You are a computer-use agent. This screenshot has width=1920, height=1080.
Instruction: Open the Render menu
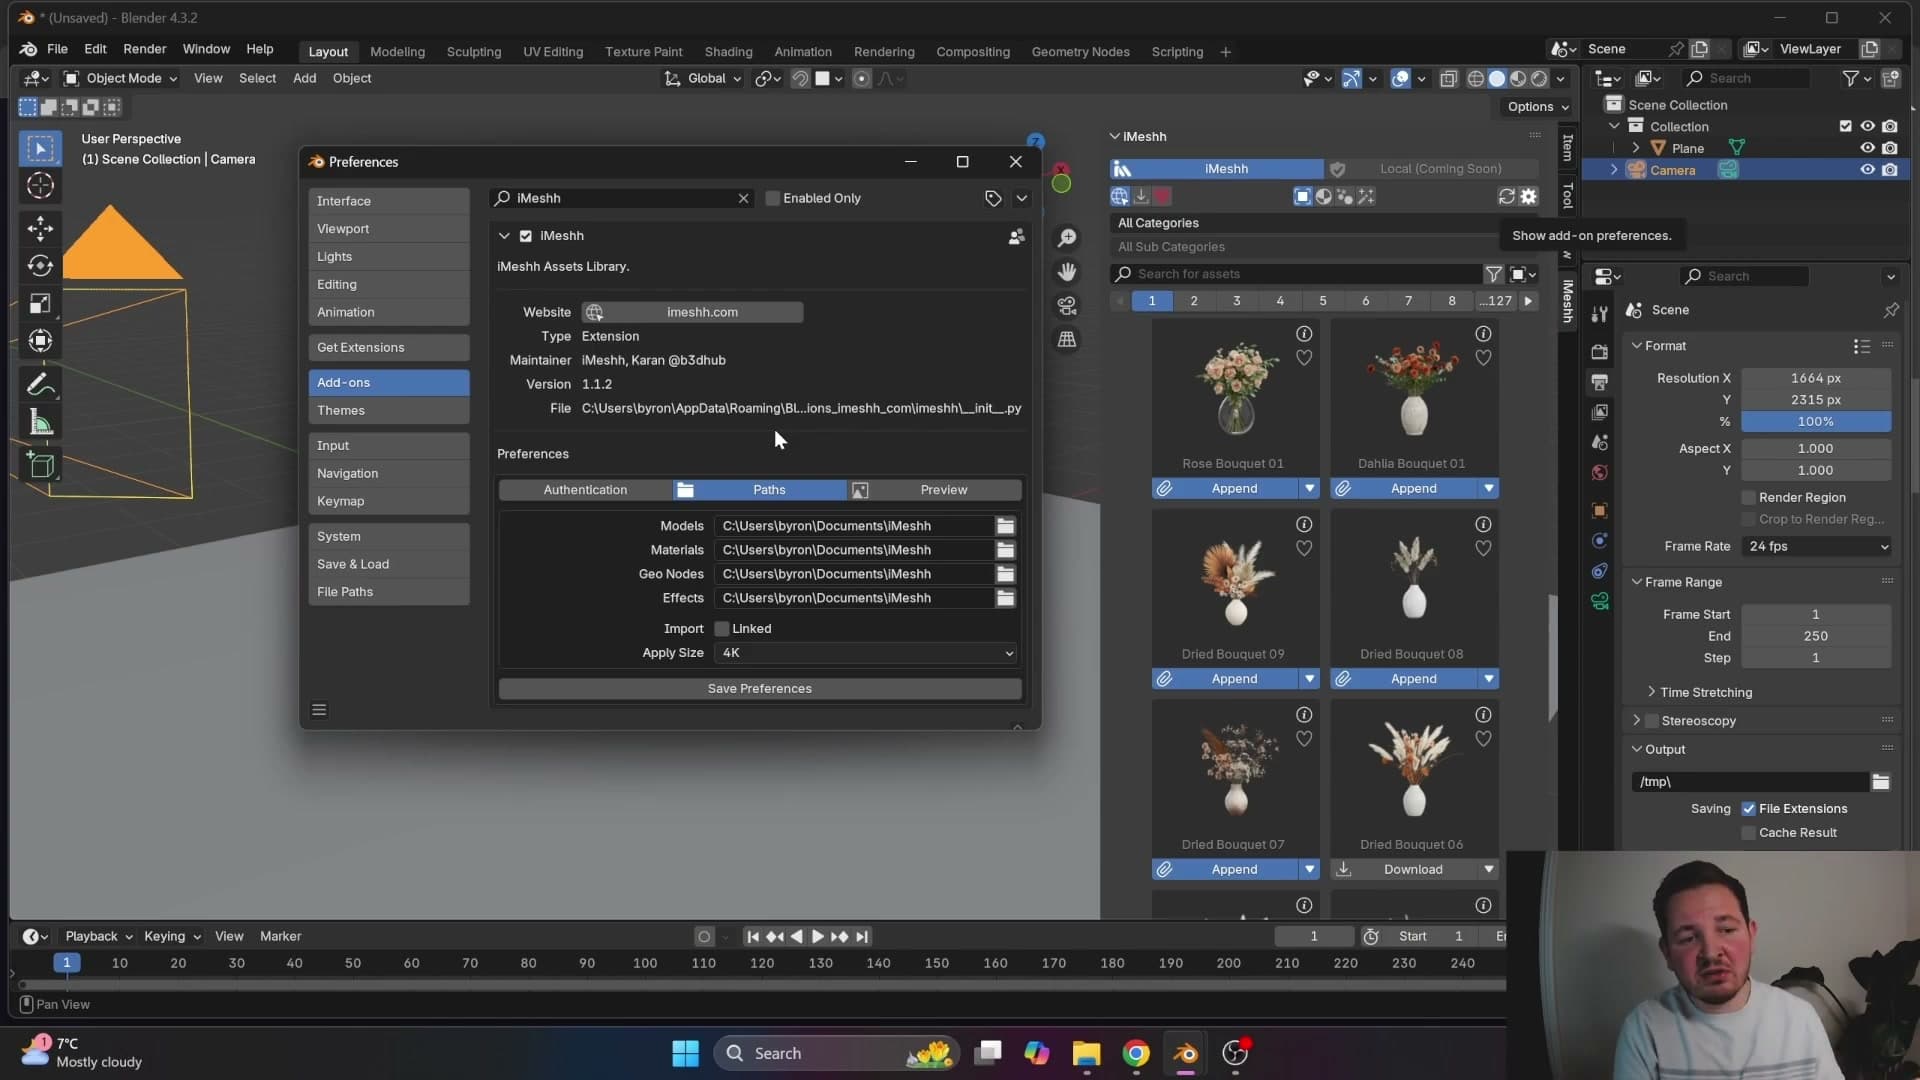pos(145,49)
